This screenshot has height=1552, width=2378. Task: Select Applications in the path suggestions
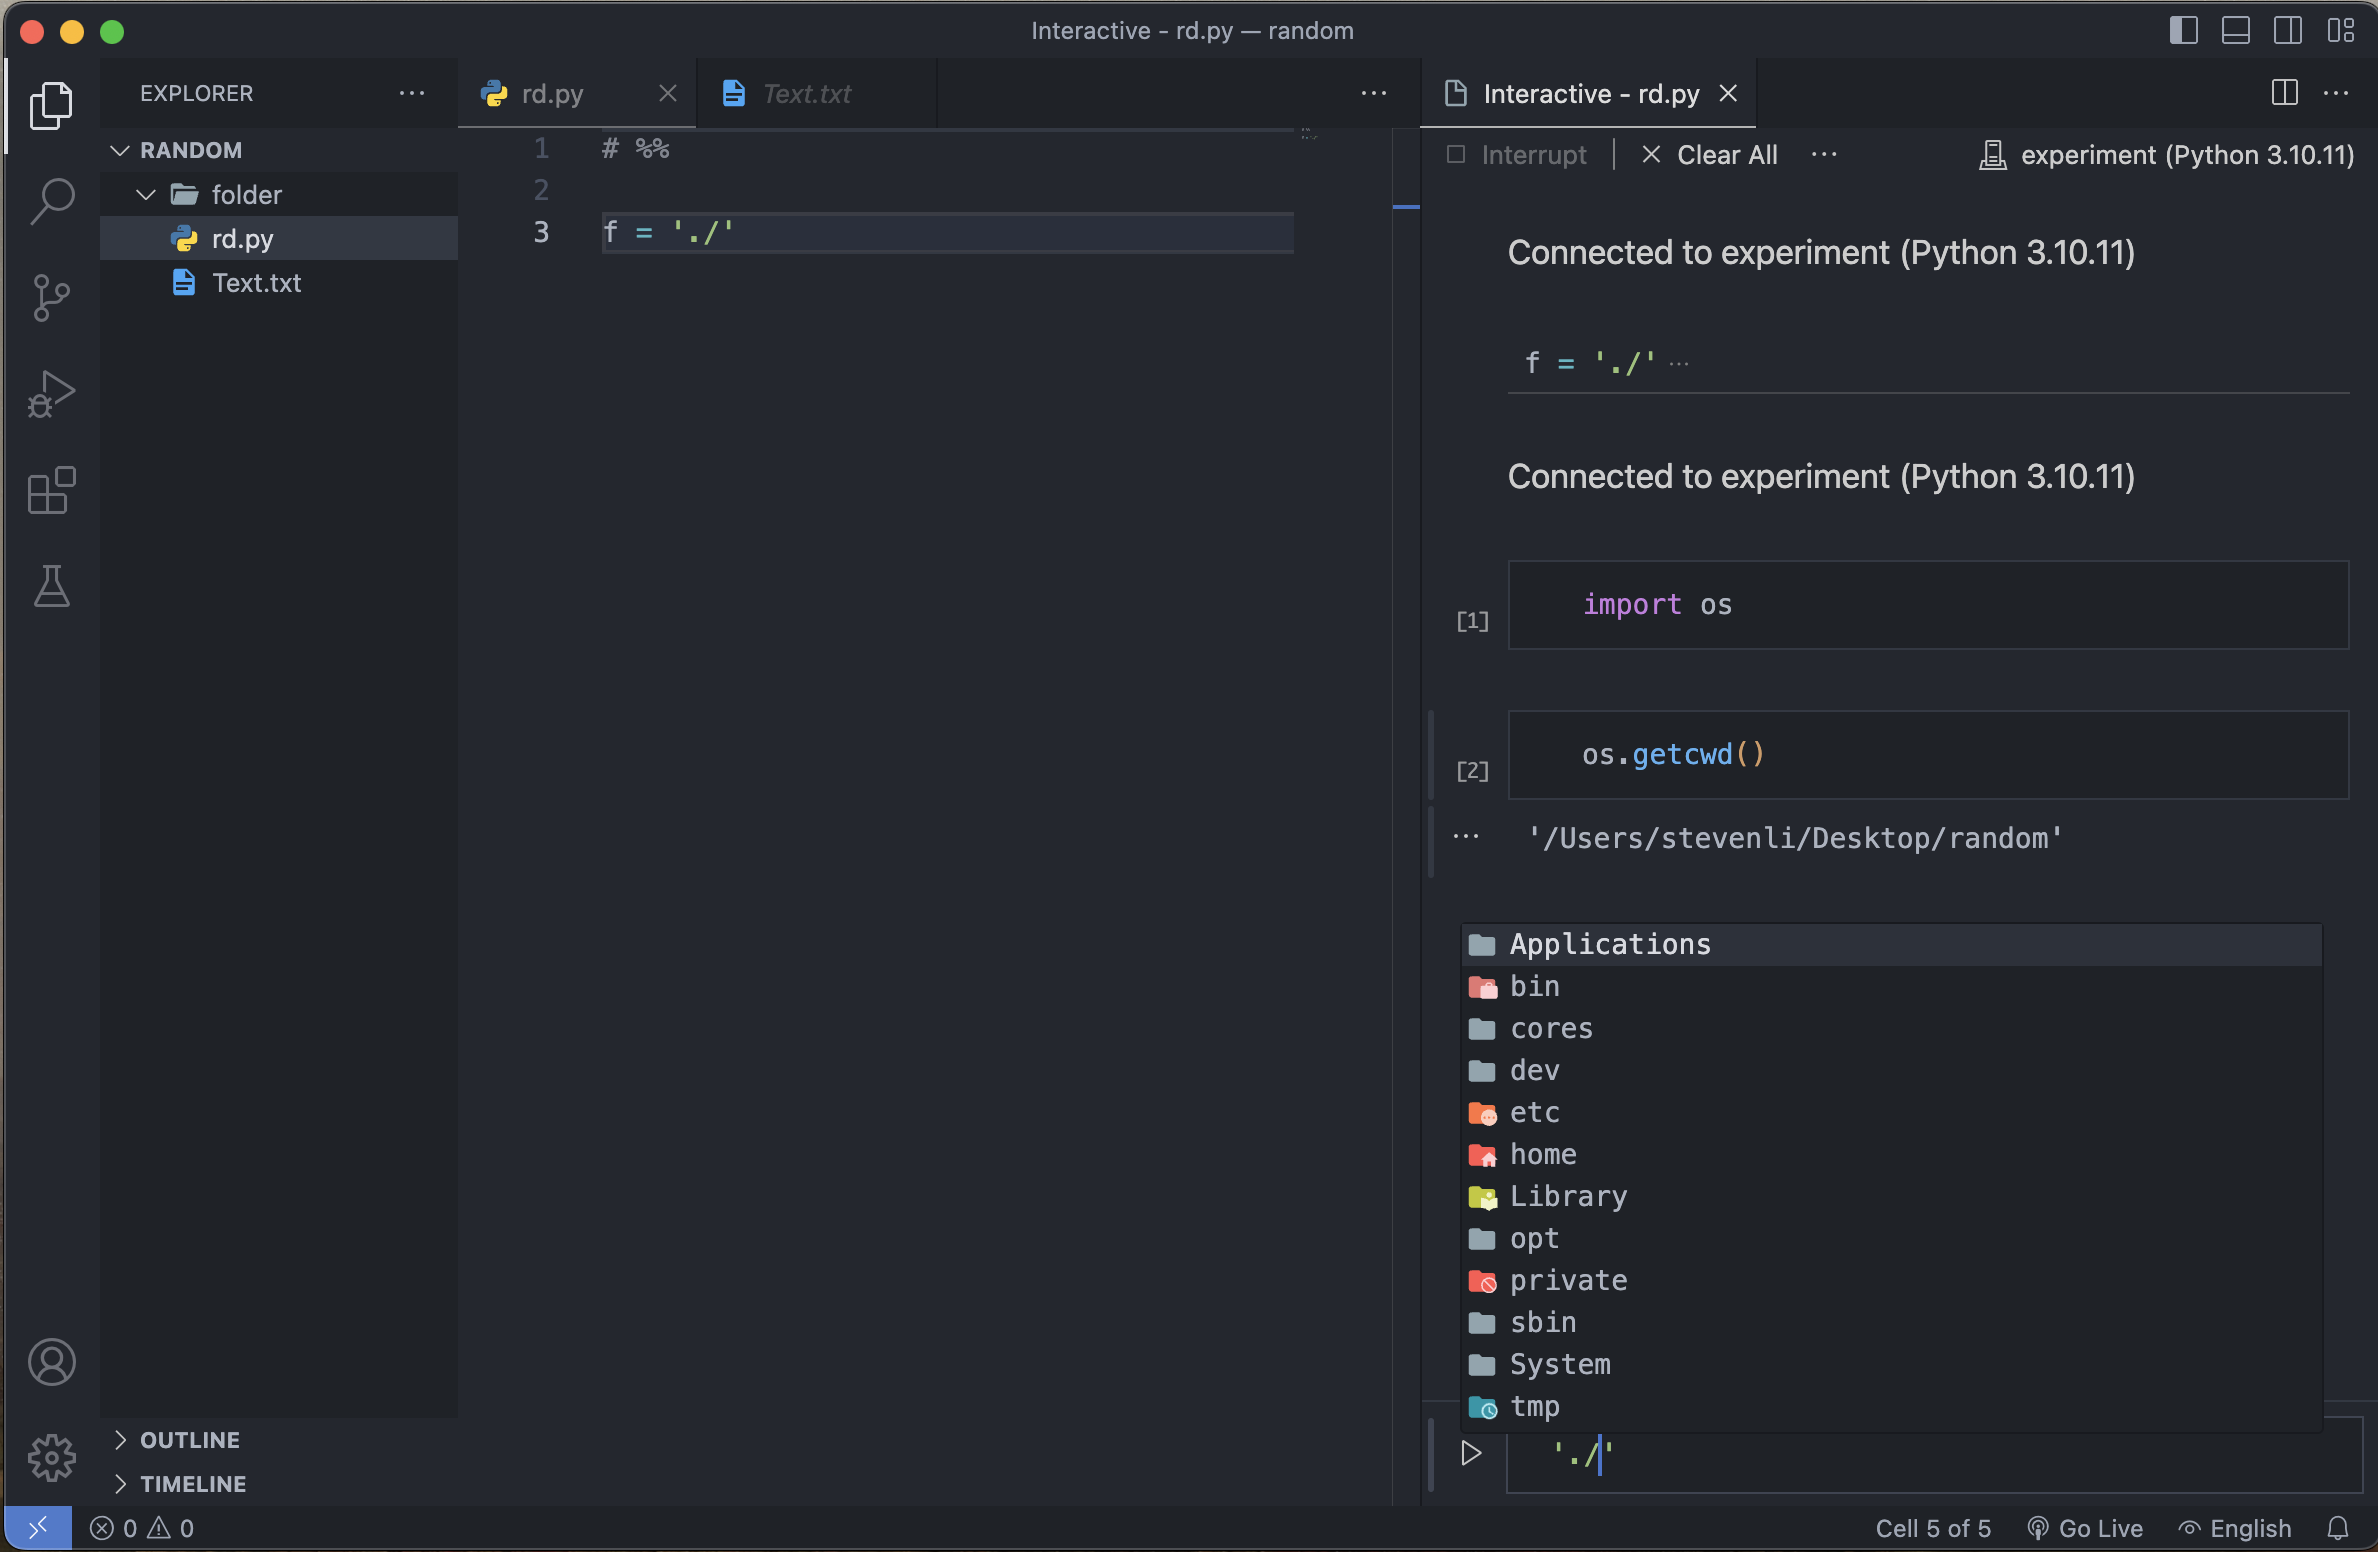(x=1610, y=944)
